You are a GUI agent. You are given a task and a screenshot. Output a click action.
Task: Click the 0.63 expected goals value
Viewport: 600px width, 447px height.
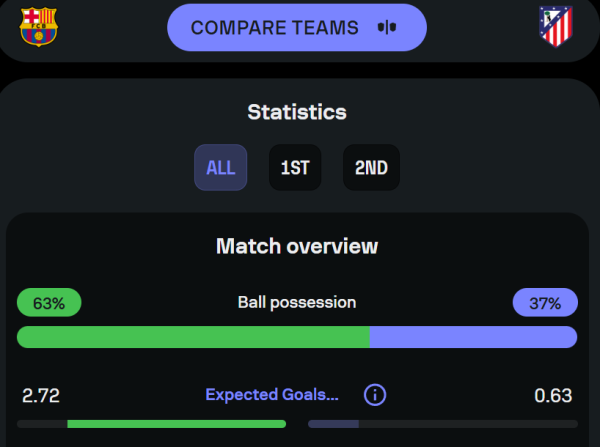click(553, 395)
